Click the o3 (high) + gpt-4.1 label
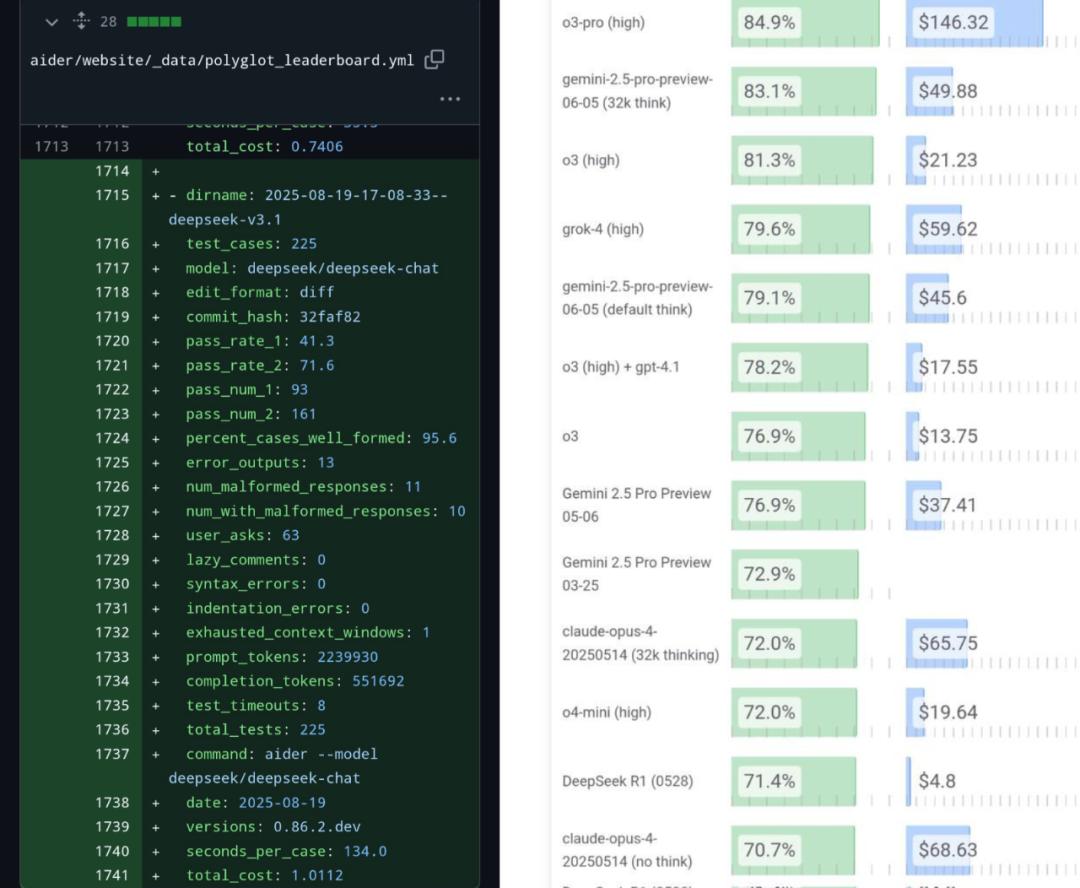The image size is (1080, 888). click(620, 367)
